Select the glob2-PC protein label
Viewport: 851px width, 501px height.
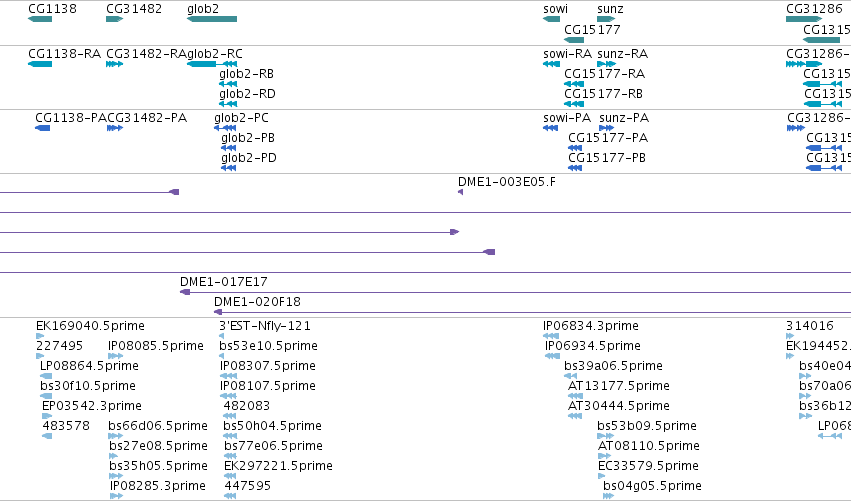[x=242, y=118]
